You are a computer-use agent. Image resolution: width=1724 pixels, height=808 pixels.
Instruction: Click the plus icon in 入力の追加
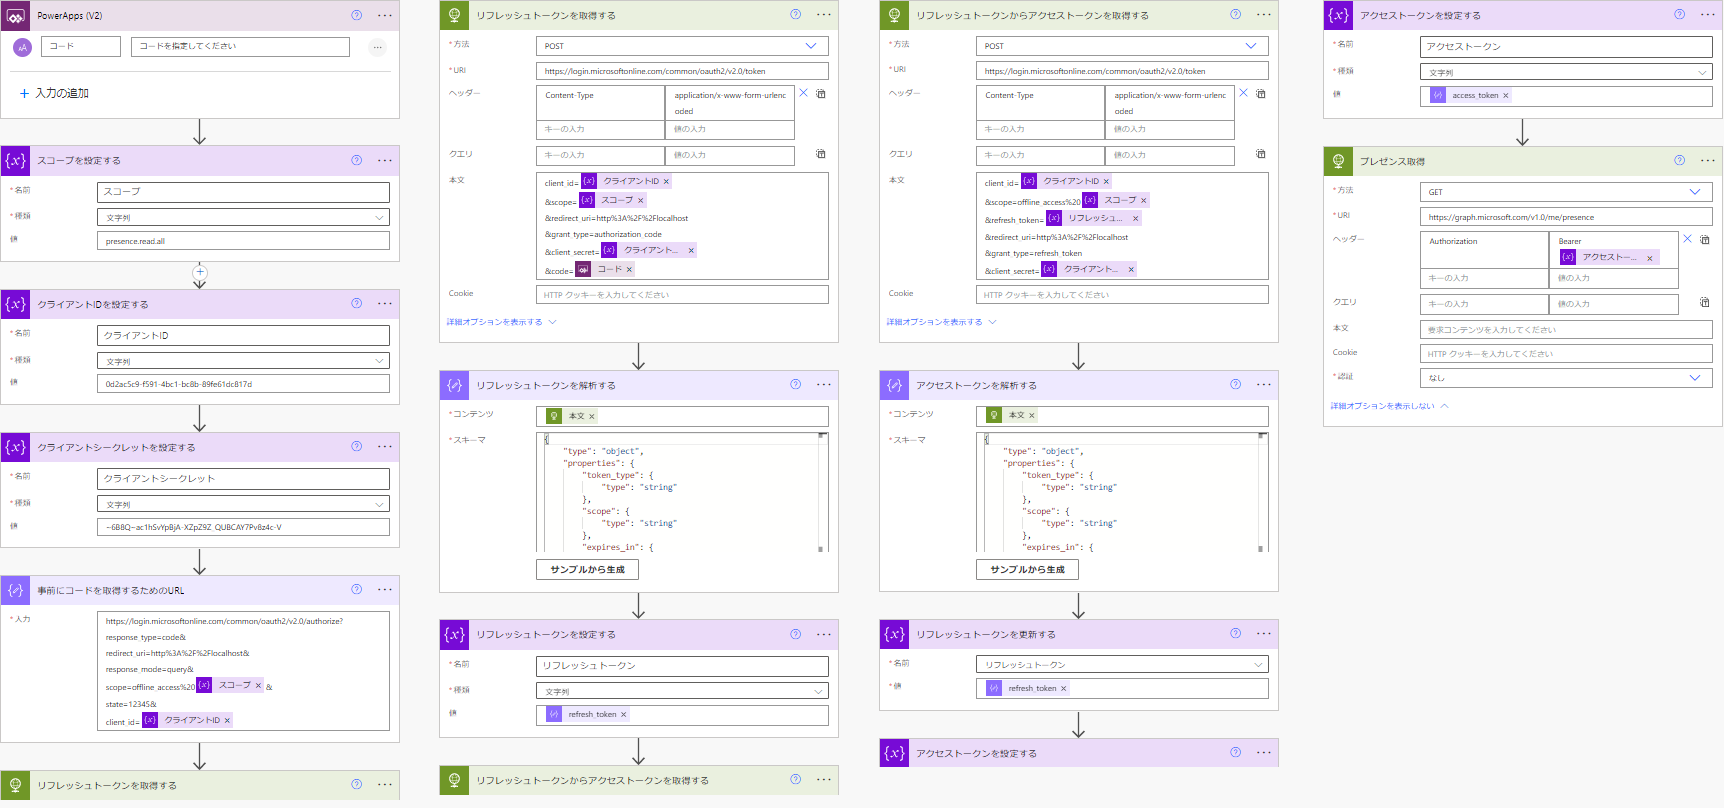(24, 93)
